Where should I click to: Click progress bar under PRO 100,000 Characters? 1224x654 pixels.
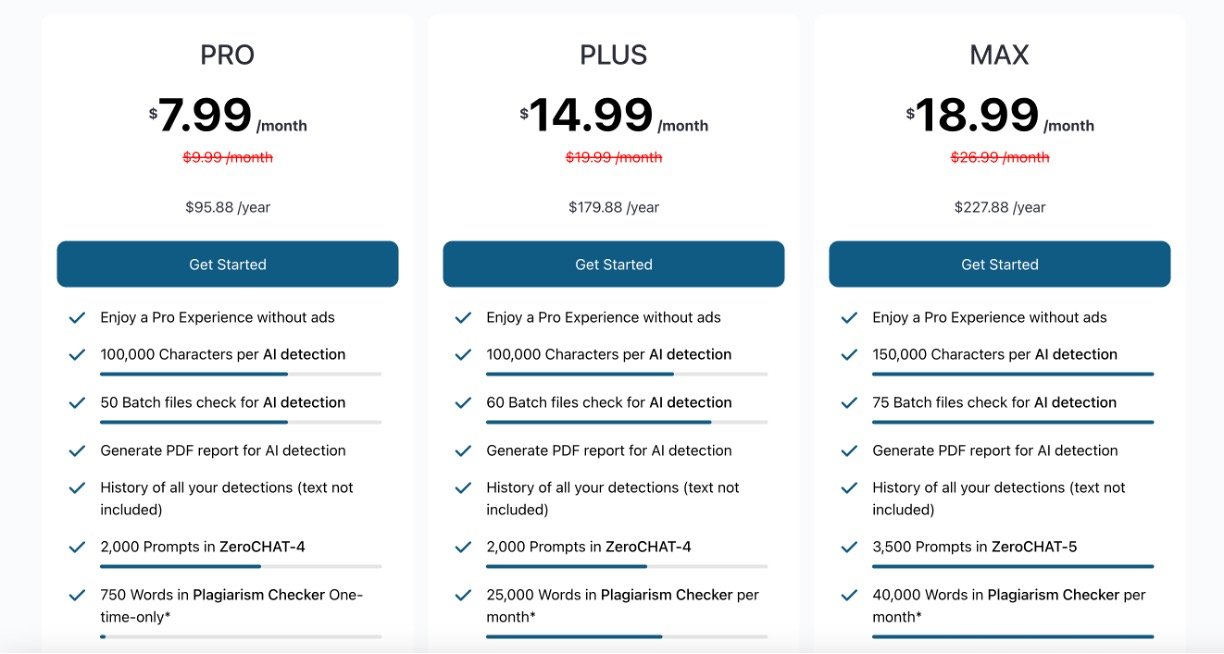tap(240, 374)
